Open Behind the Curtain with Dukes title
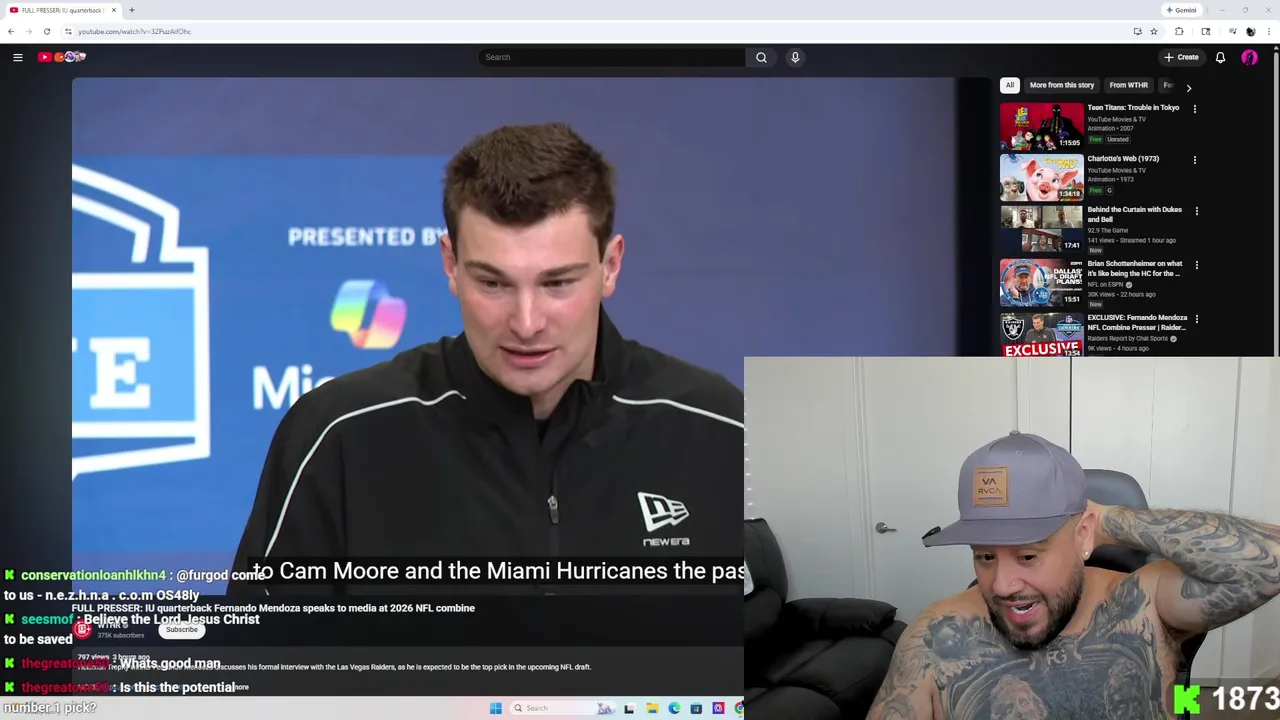 (1134, 214)
